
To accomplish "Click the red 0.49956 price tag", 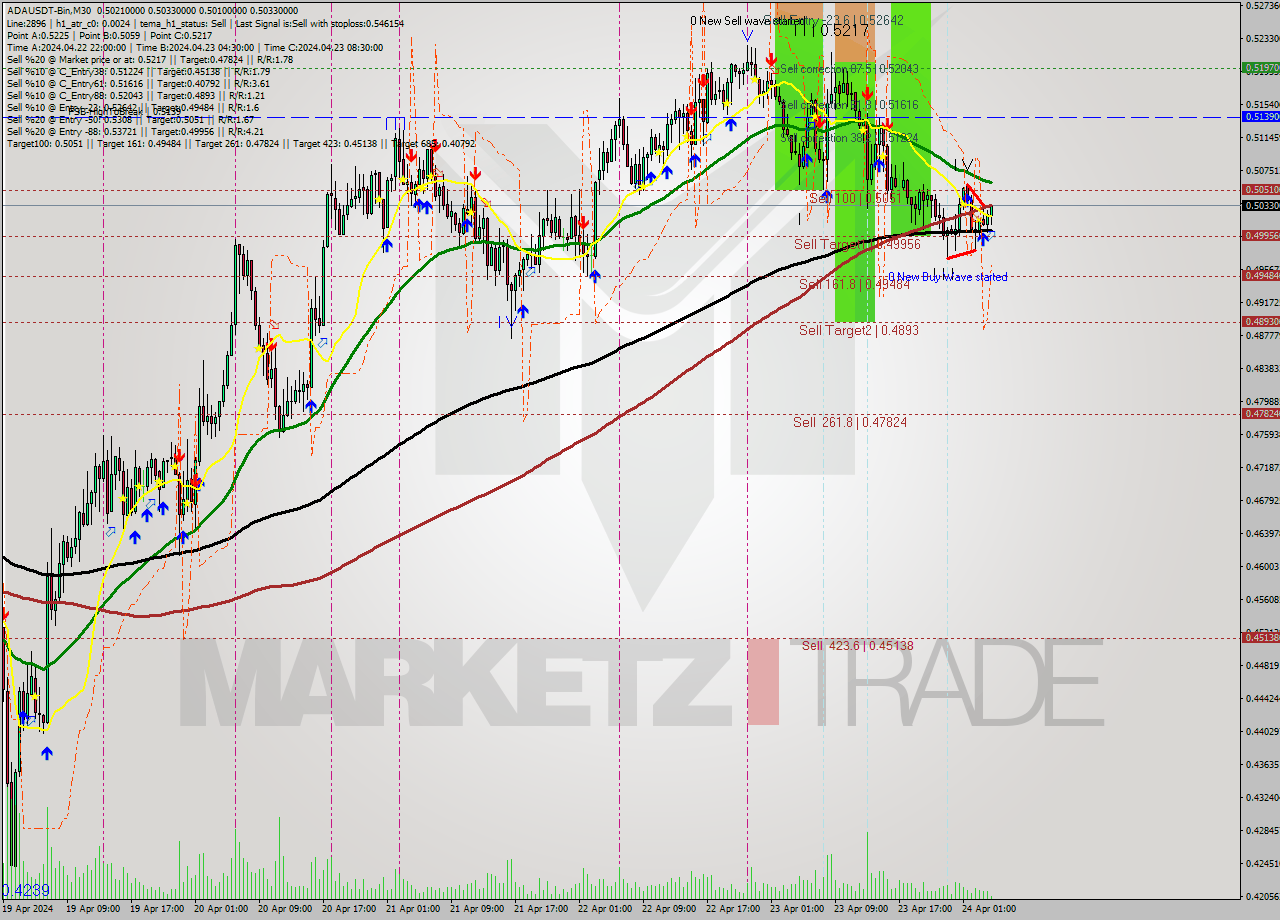I will tap(1260, 235).
